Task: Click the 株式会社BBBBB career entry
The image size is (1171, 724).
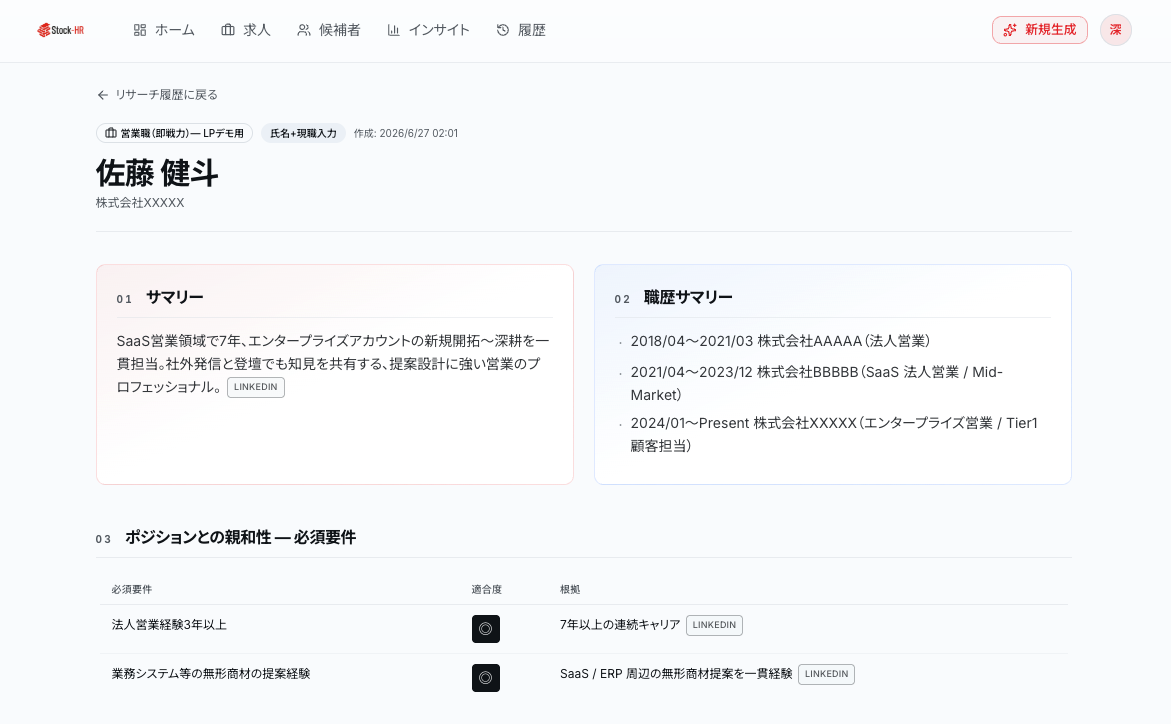Action: click(x=816, y=383)
